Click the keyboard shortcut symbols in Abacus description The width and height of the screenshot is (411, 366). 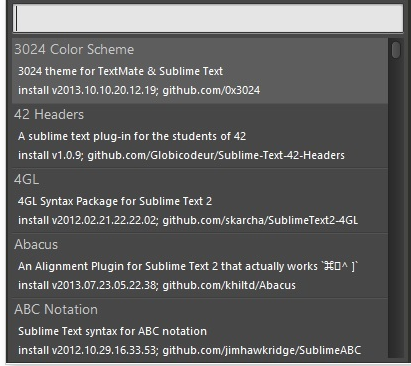point(339,266)
